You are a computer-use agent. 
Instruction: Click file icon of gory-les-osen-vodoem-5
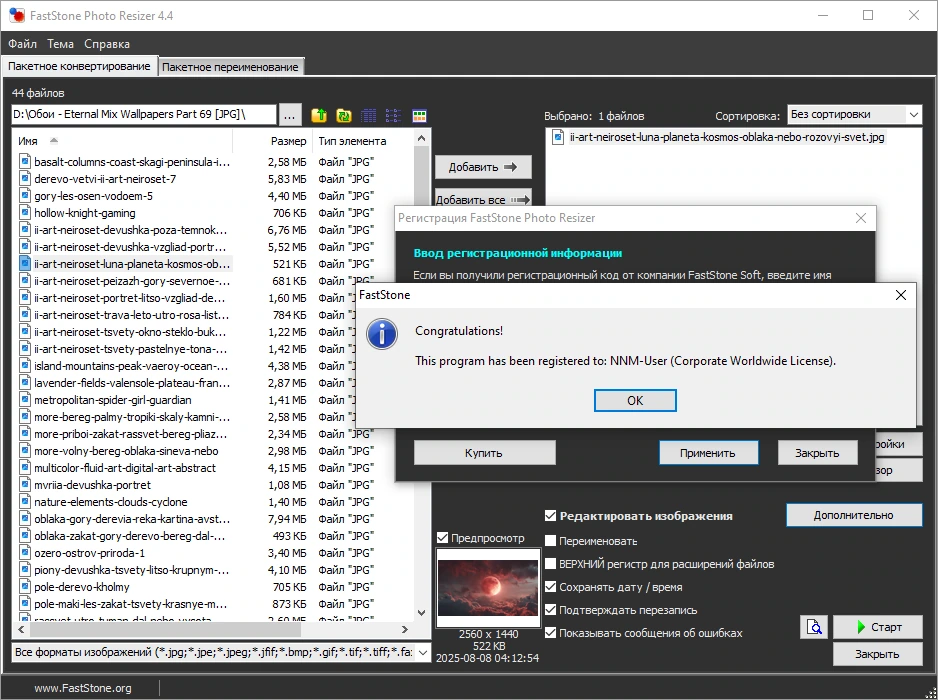point(25,196)
